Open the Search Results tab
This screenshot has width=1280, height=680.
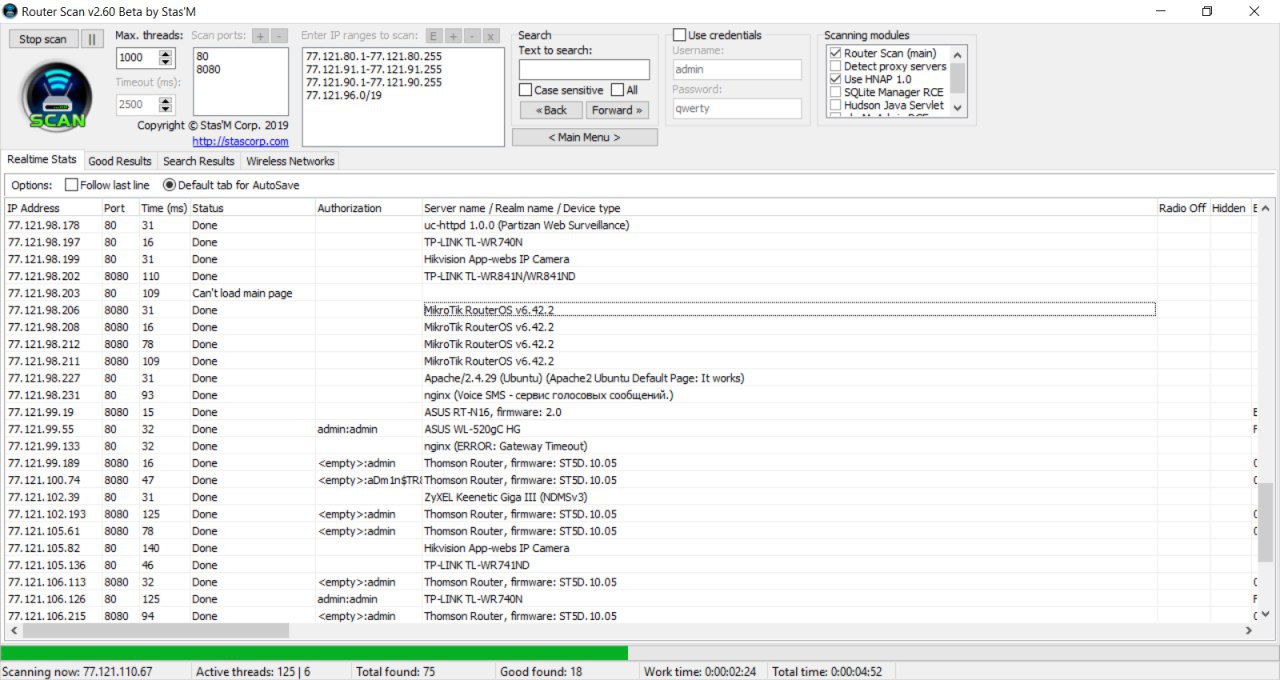[x=199, y=161]
